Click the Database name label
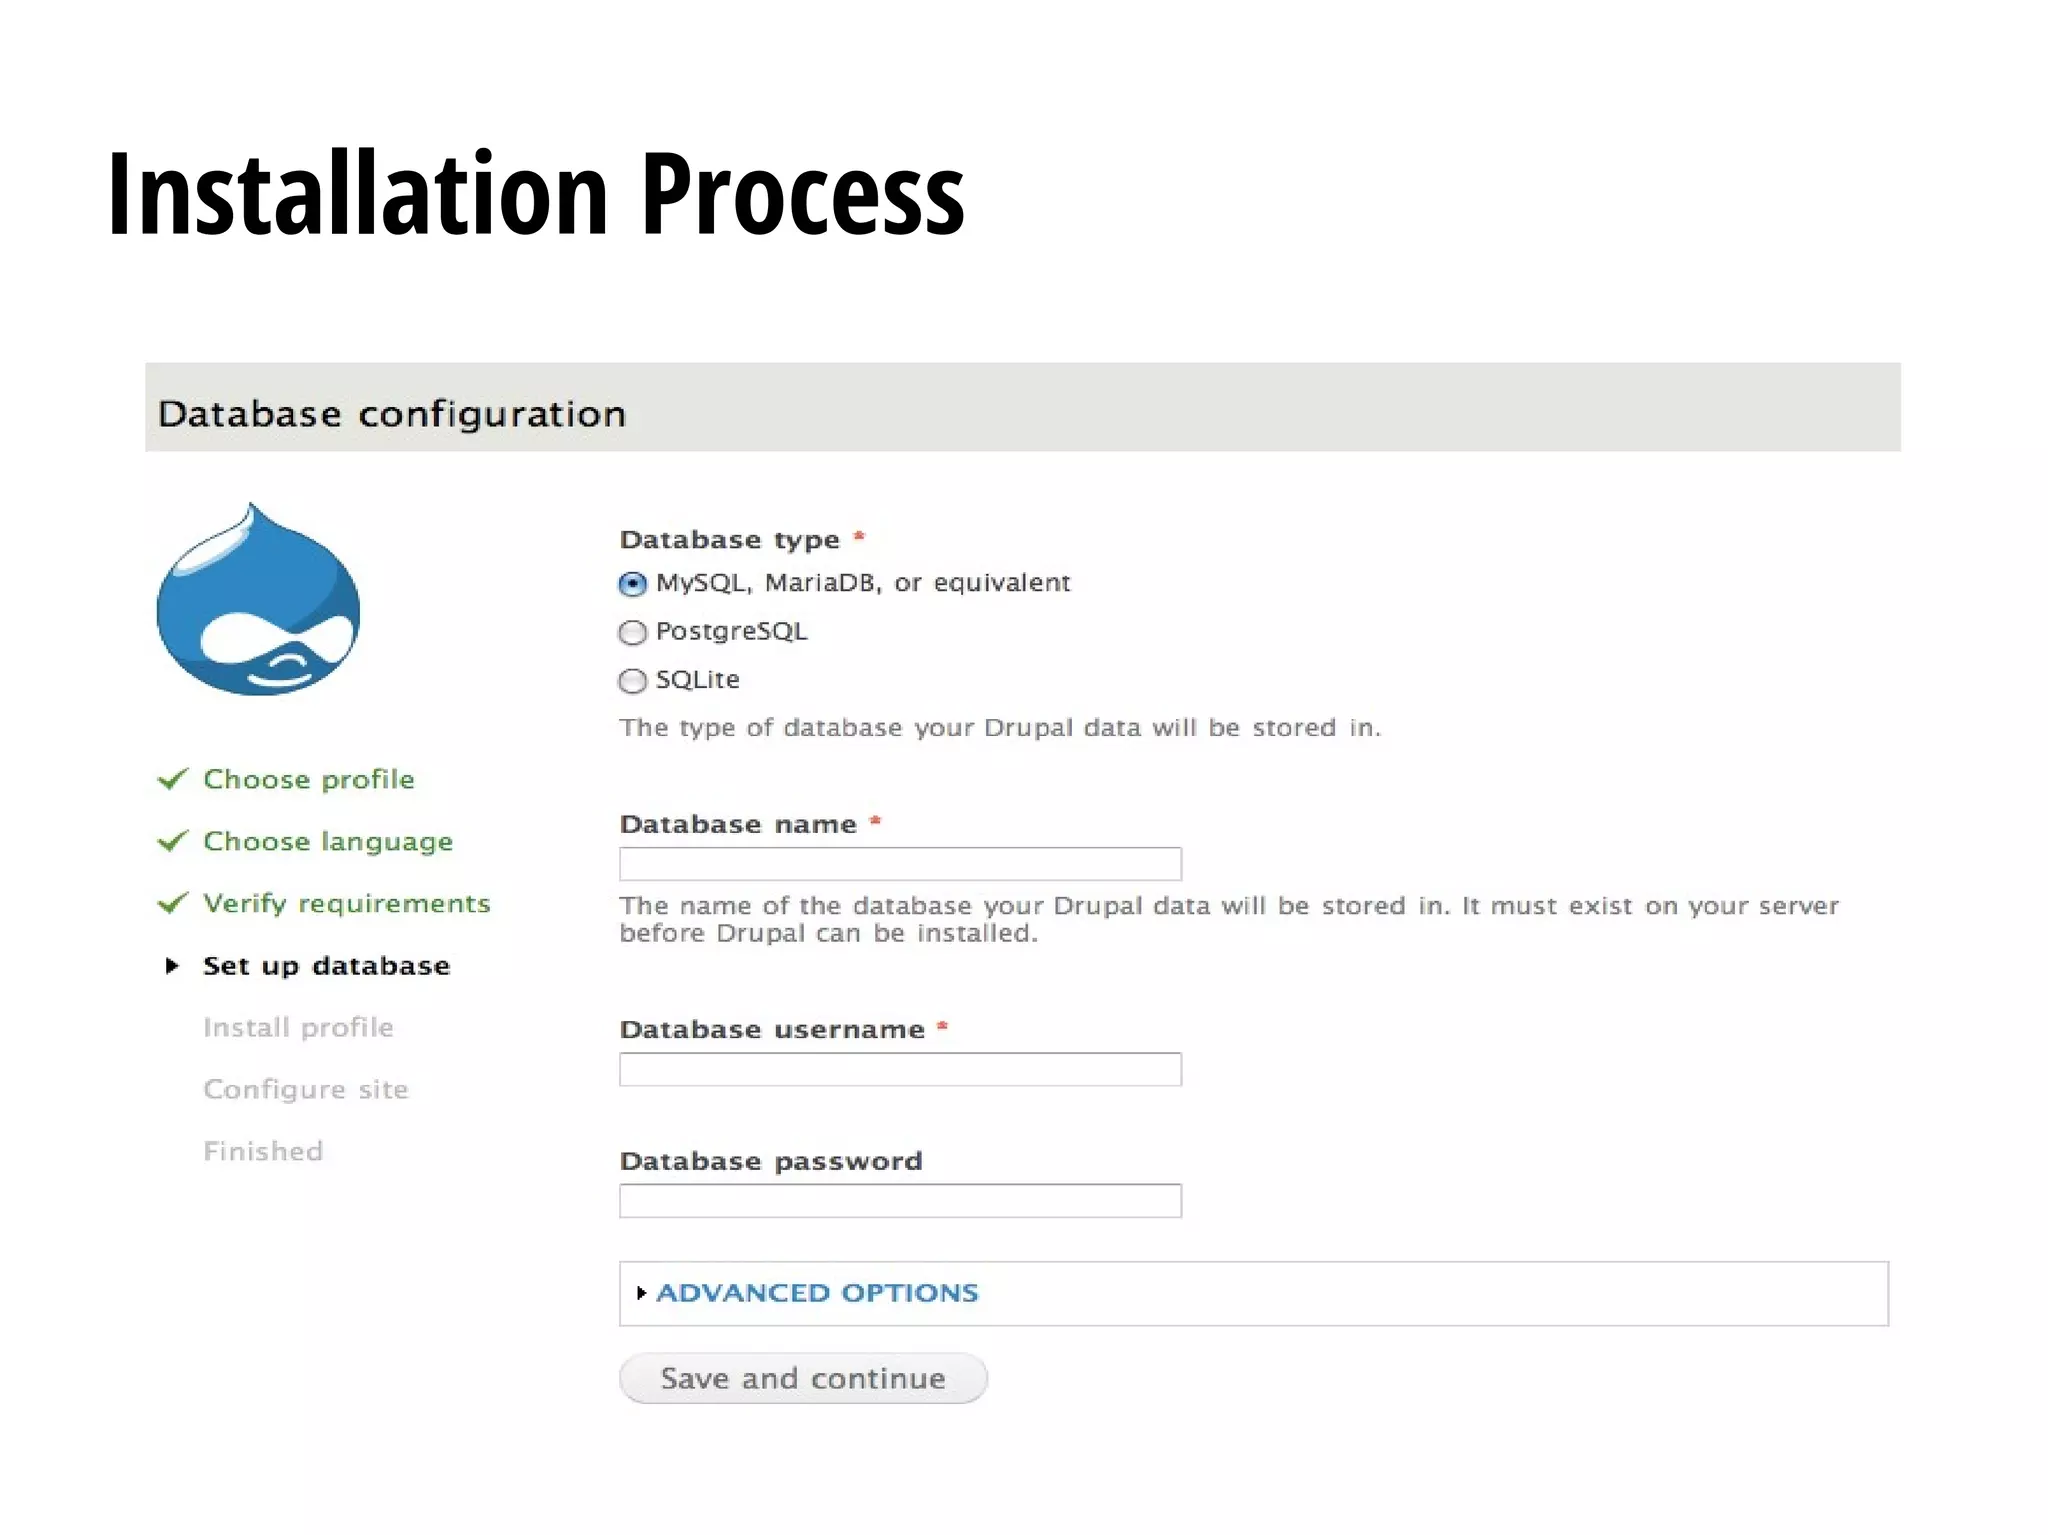Image resolution: width=2048 pixels, height=1535 pixels. [738, 824]
